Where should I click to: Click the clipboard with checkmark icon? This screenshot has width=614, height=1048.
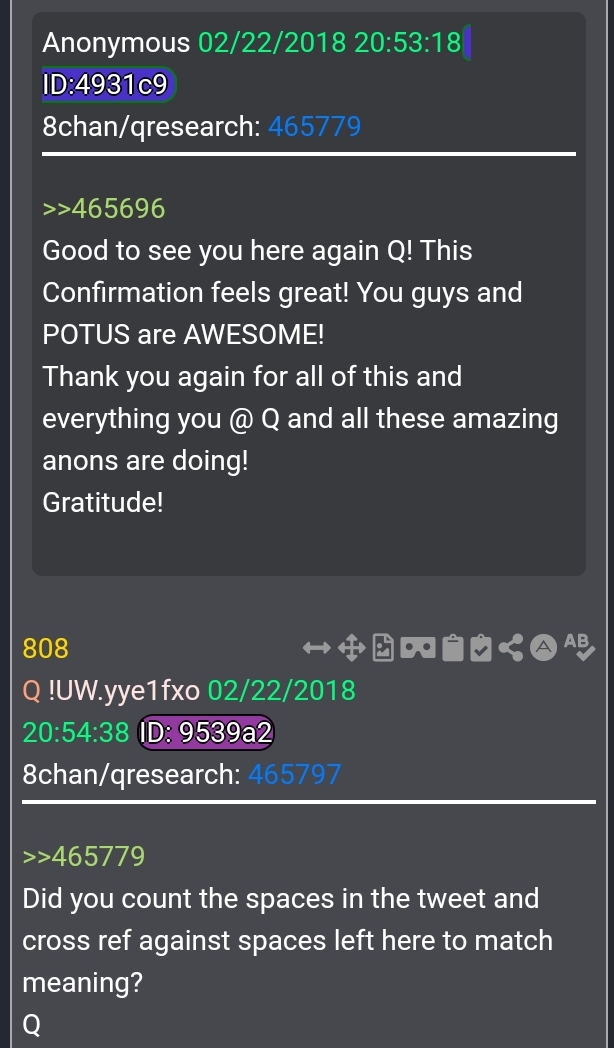[481, 648]
